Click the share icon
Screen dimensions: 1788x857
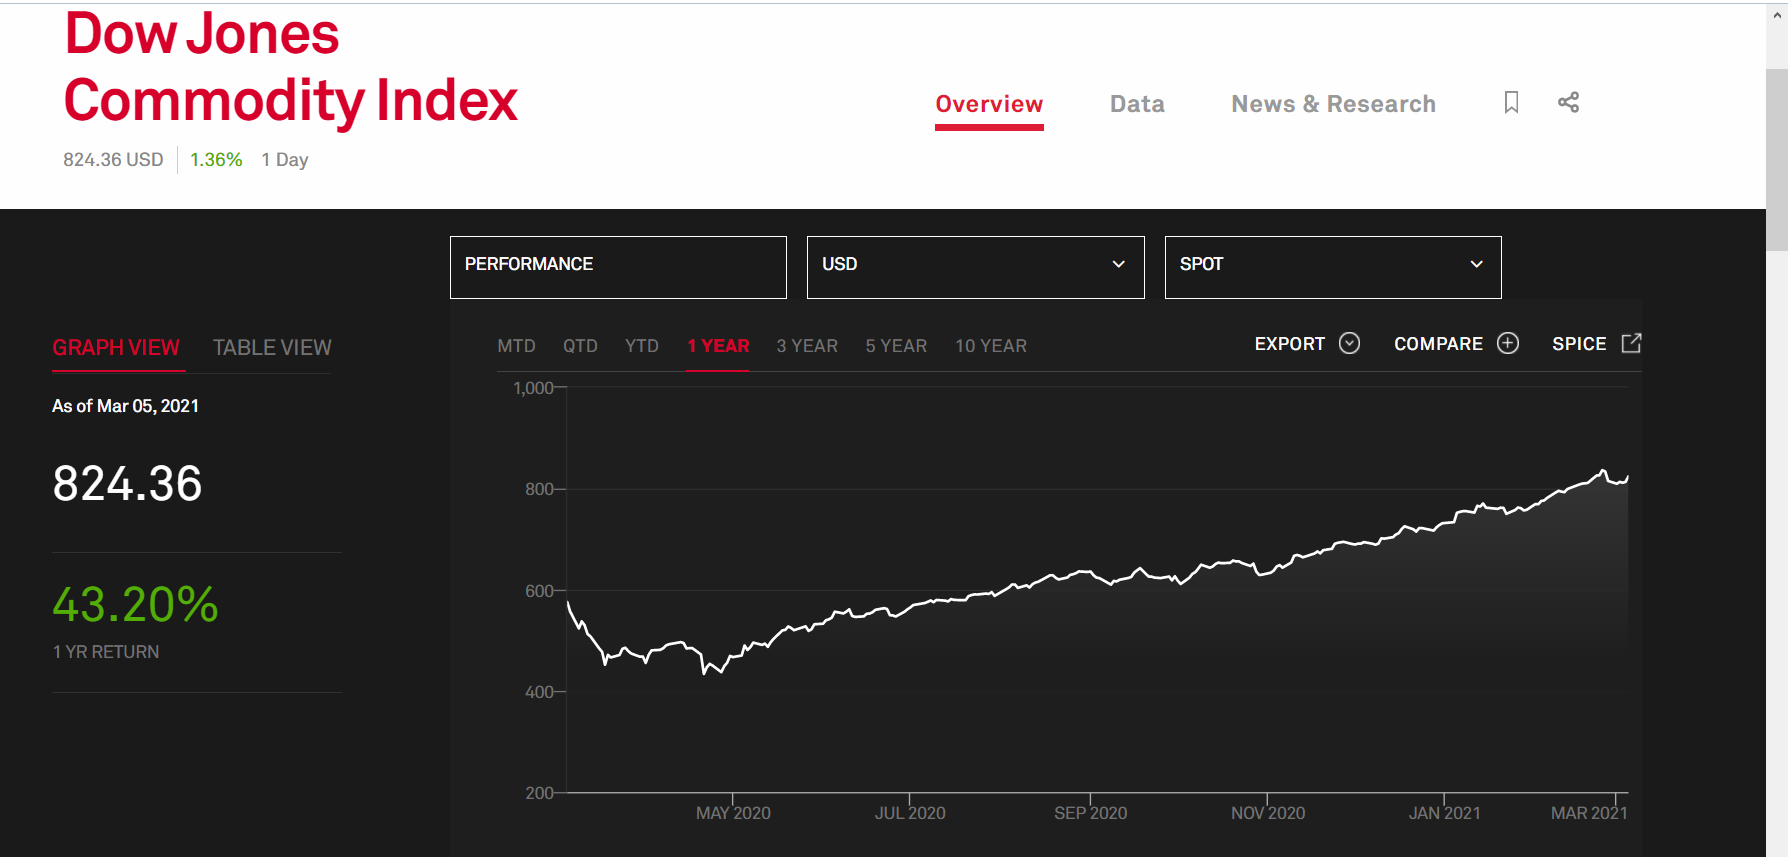point(1568,103)
